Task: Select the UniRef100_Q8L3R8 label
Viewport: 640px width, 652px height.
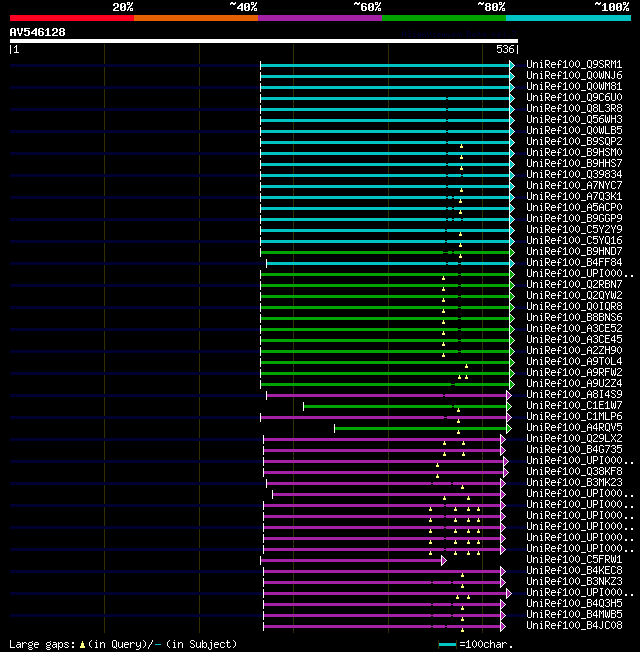Action: click(574, 109)
